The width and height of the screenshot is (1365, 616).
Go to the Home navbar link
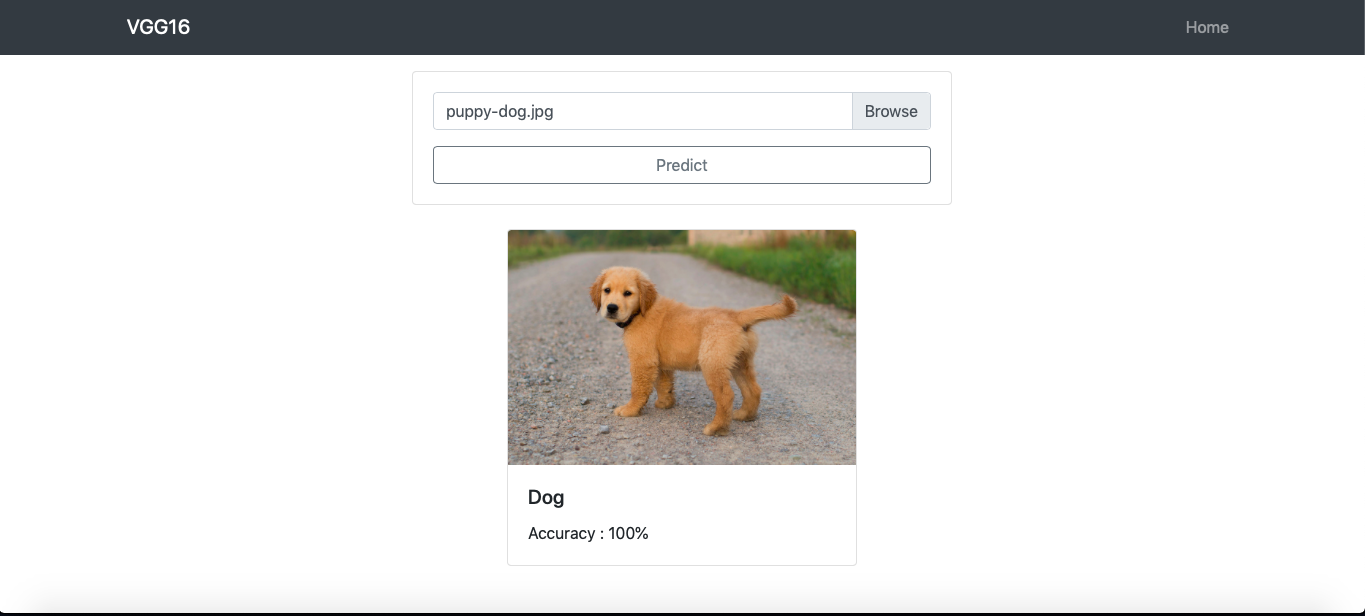(x=1207, y=27)
